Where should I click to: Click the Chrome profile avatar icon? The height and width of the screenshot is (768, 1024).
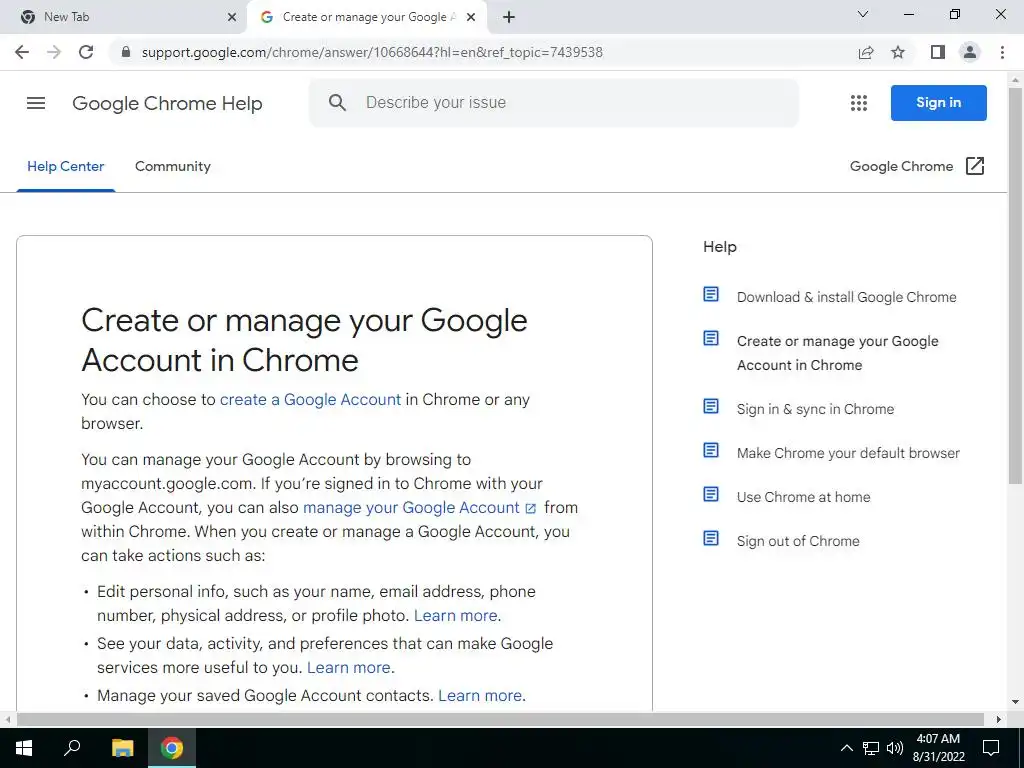pos(970,52)
